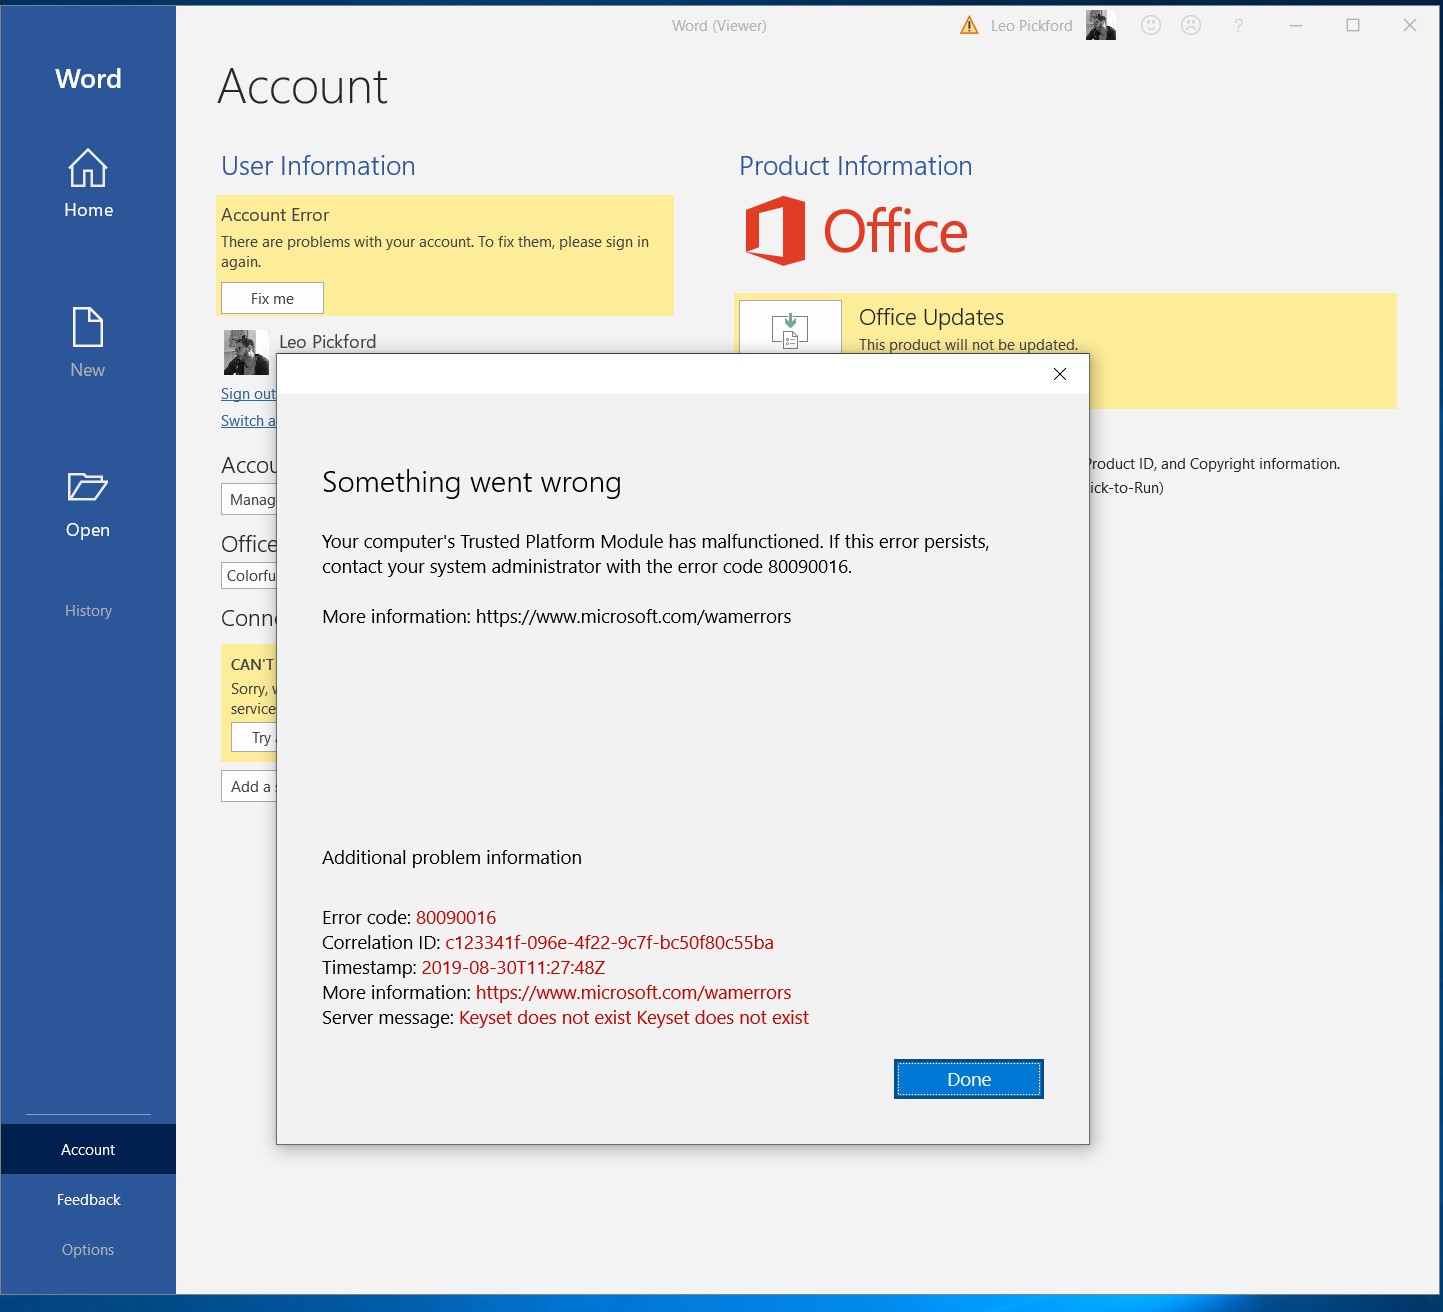Minimize the Word window
Viewport: 1443px width, 1312px height.
pyautogui.click(x=1296, y=26)
